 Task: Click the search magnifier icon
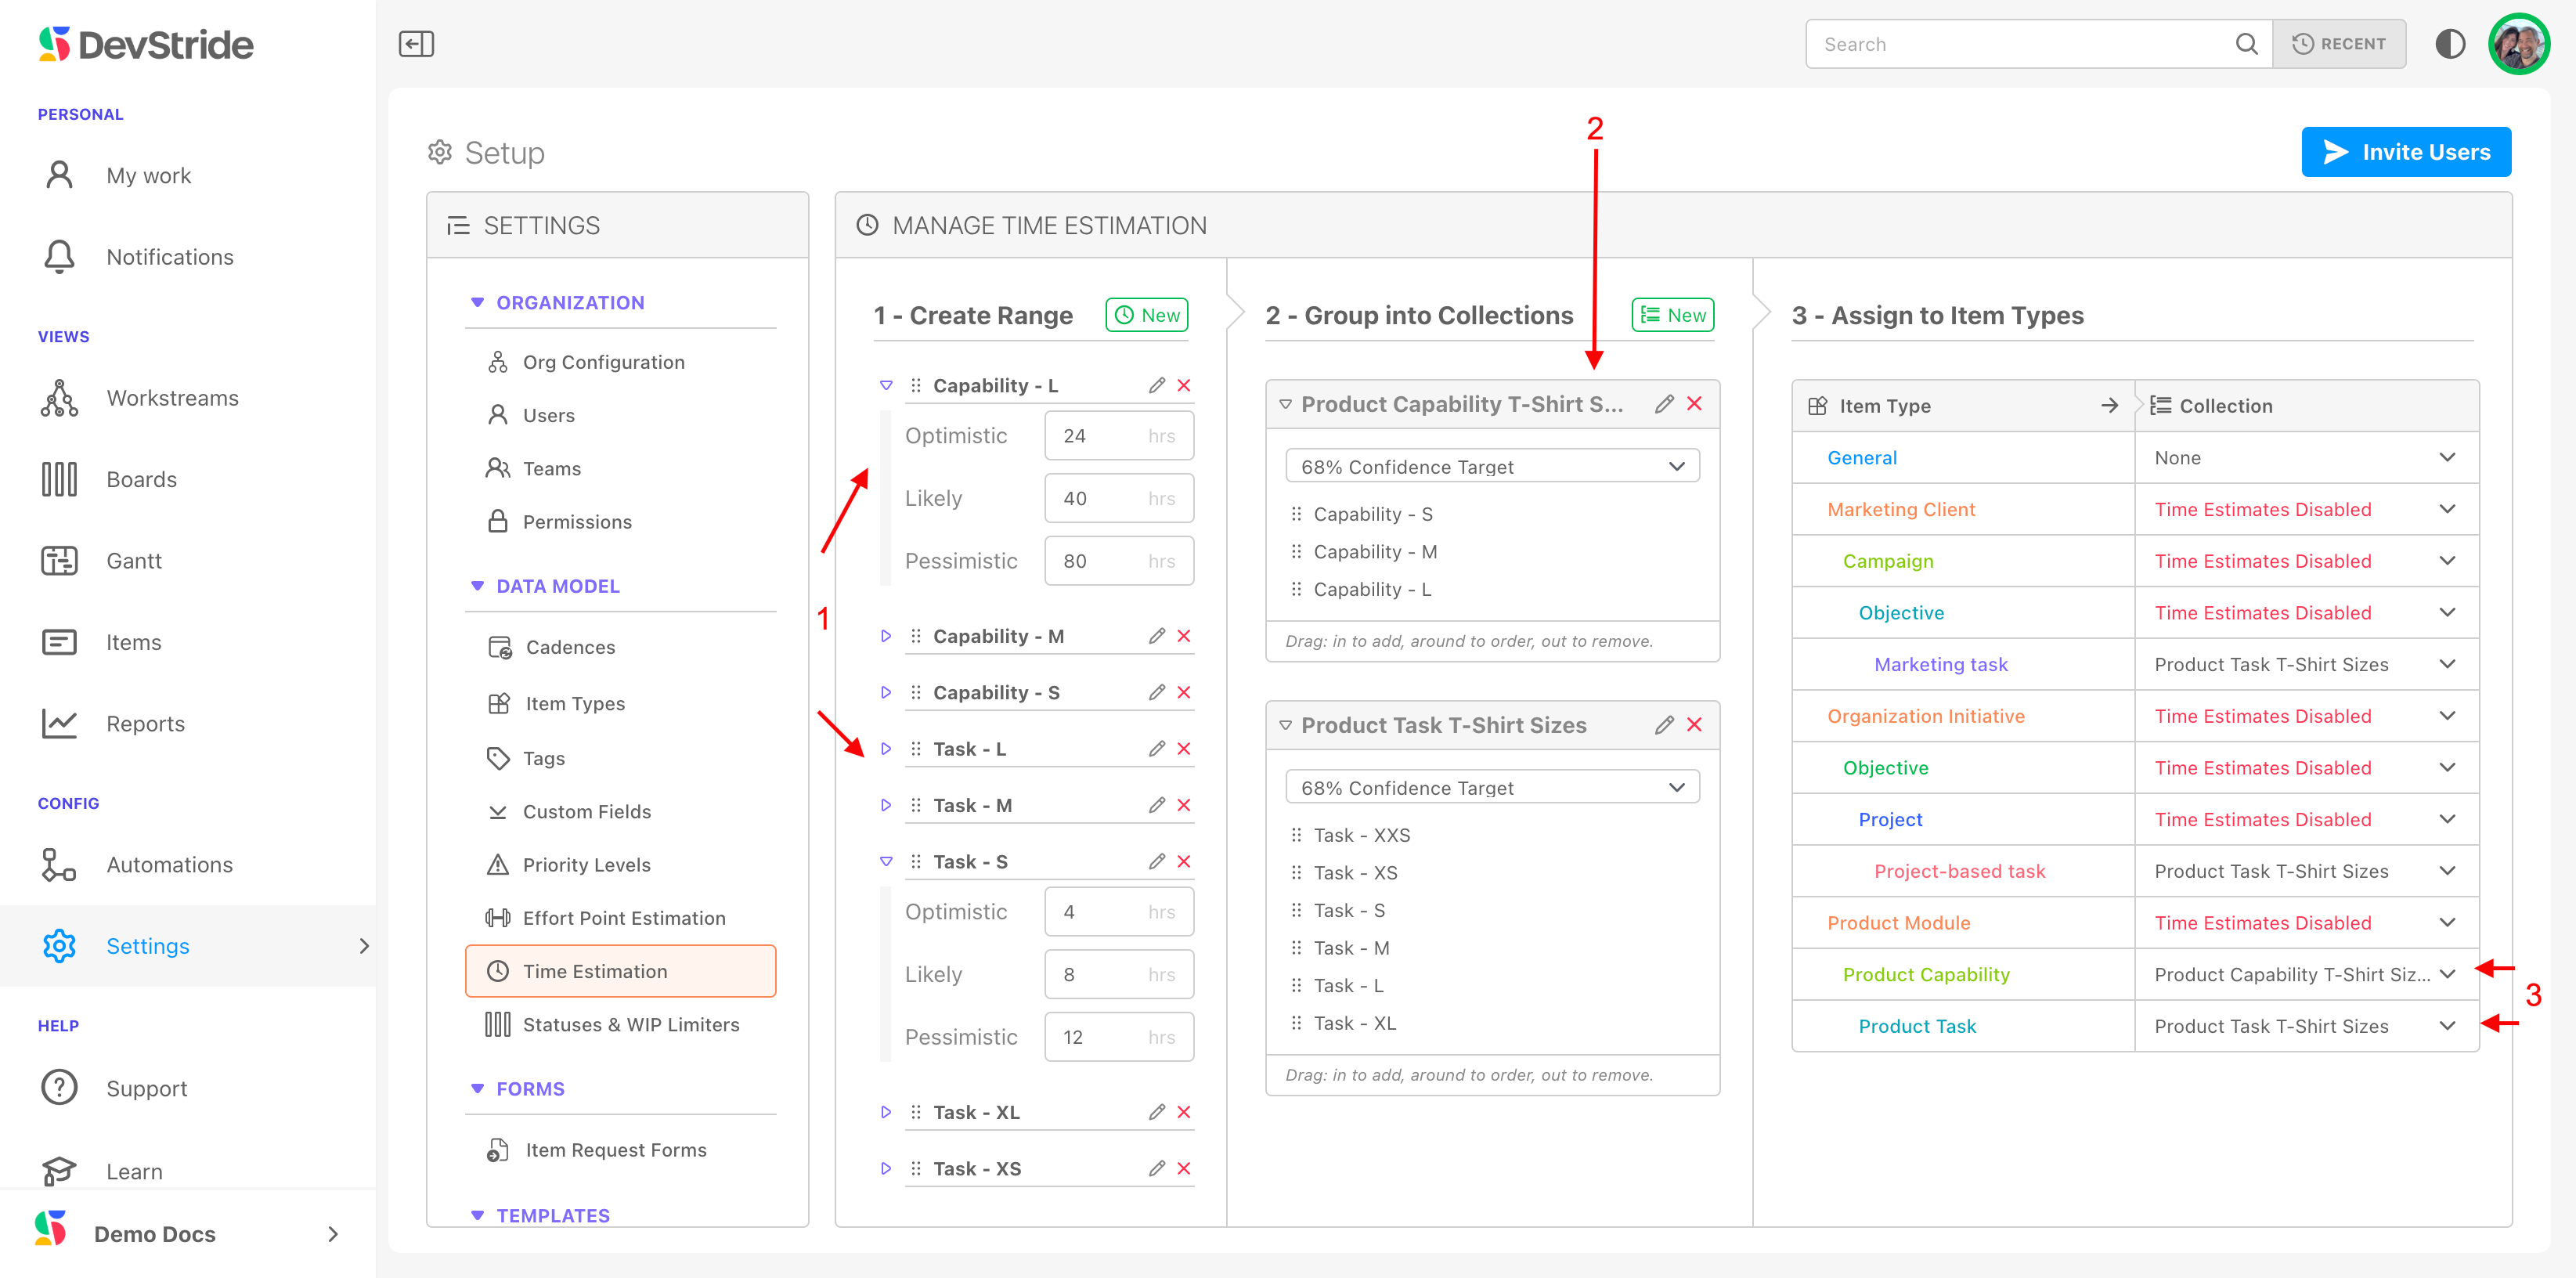2246,44
